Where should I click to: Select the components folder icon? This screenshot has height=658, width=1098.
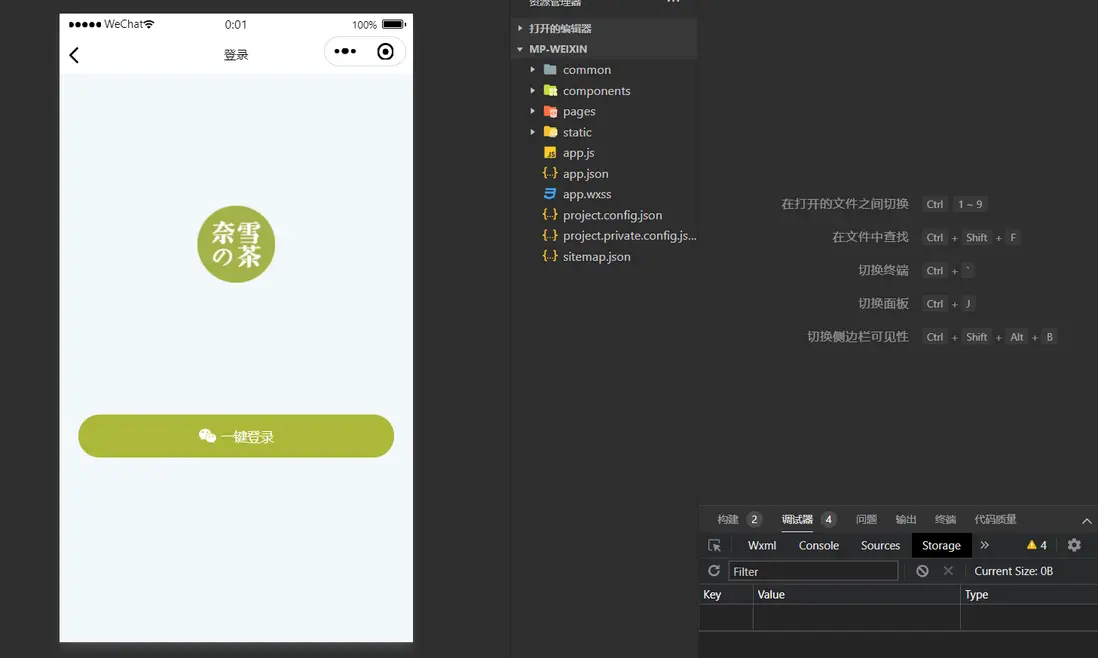[x=550, y=90]
